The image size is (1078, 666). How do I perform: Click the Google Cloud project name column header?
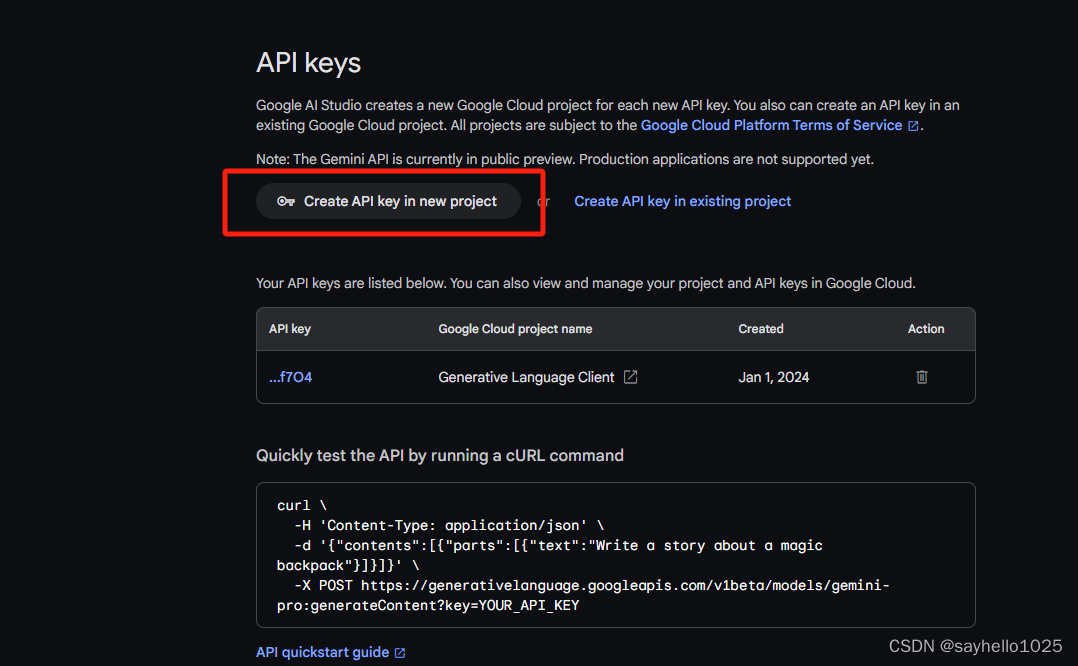tap(515, 329)
